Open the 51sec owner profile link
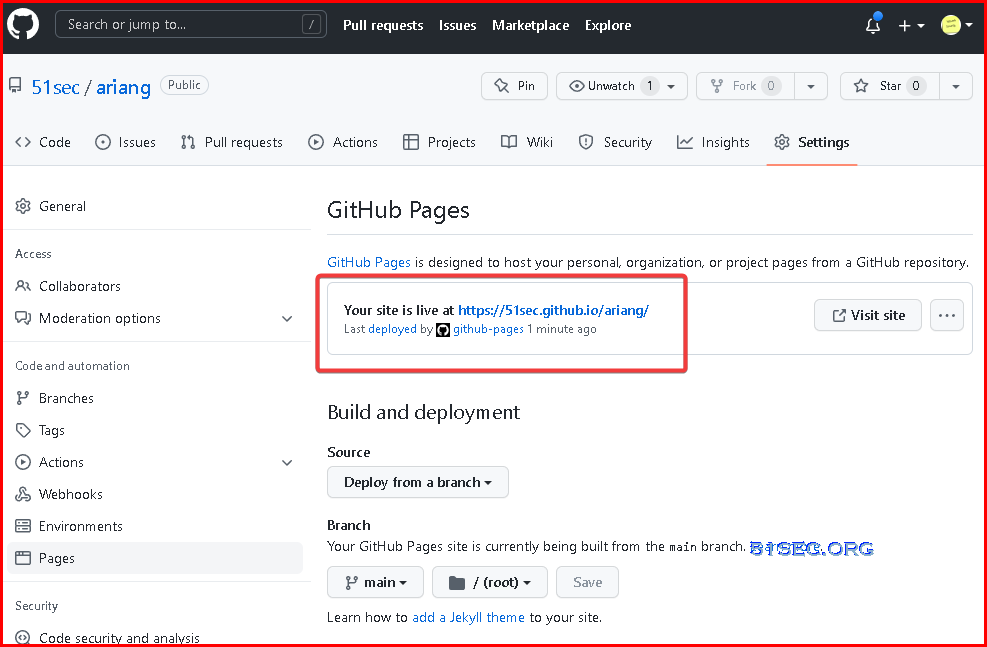Screen dimensions: 987x647 (x=55, y=87)
